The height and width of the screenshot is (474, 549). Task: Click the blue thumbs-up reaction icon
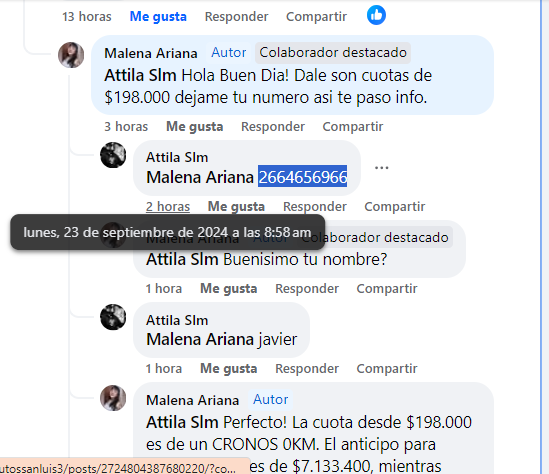pyautogui.click(x=376, y=15)
